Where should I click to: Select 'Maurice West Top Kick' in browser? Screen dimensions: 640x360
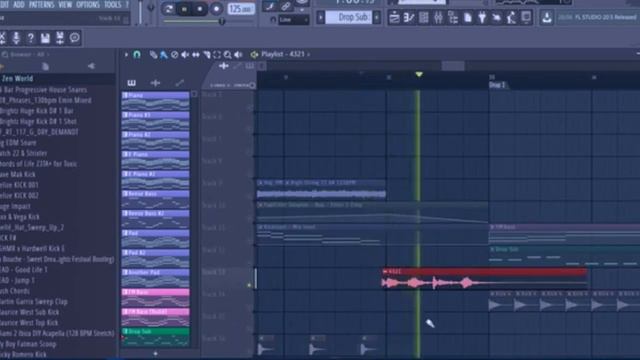click(x=29, y=323)
